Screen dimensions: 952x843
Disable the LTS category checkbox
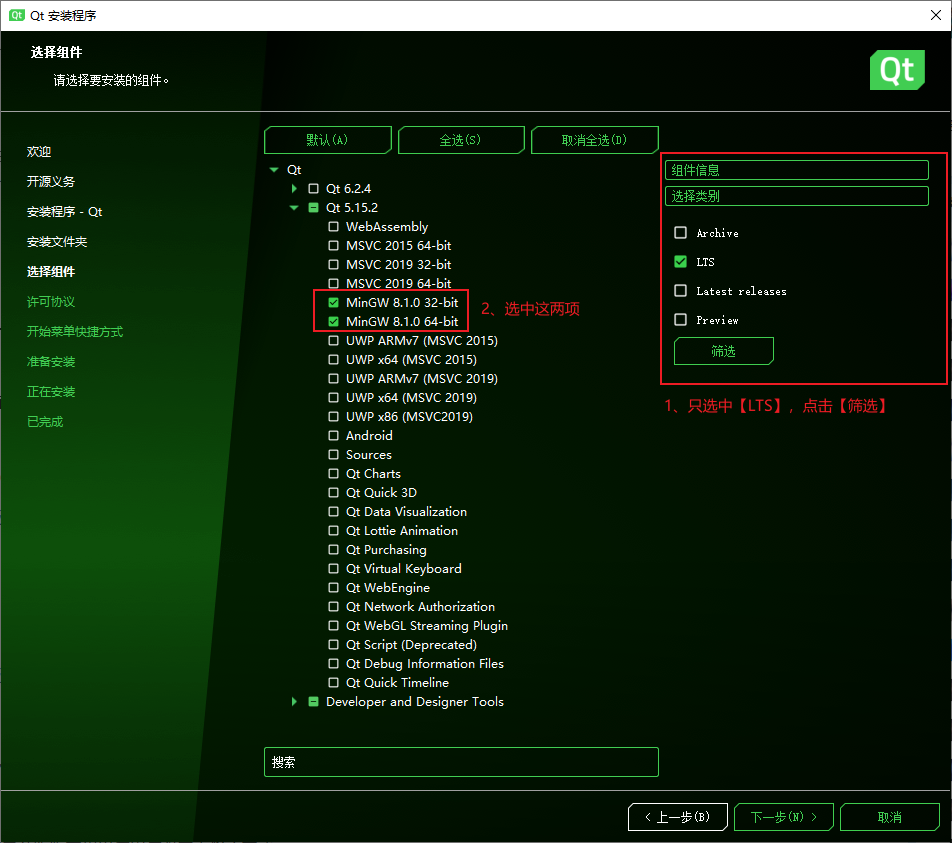click(x=681, y=262)
